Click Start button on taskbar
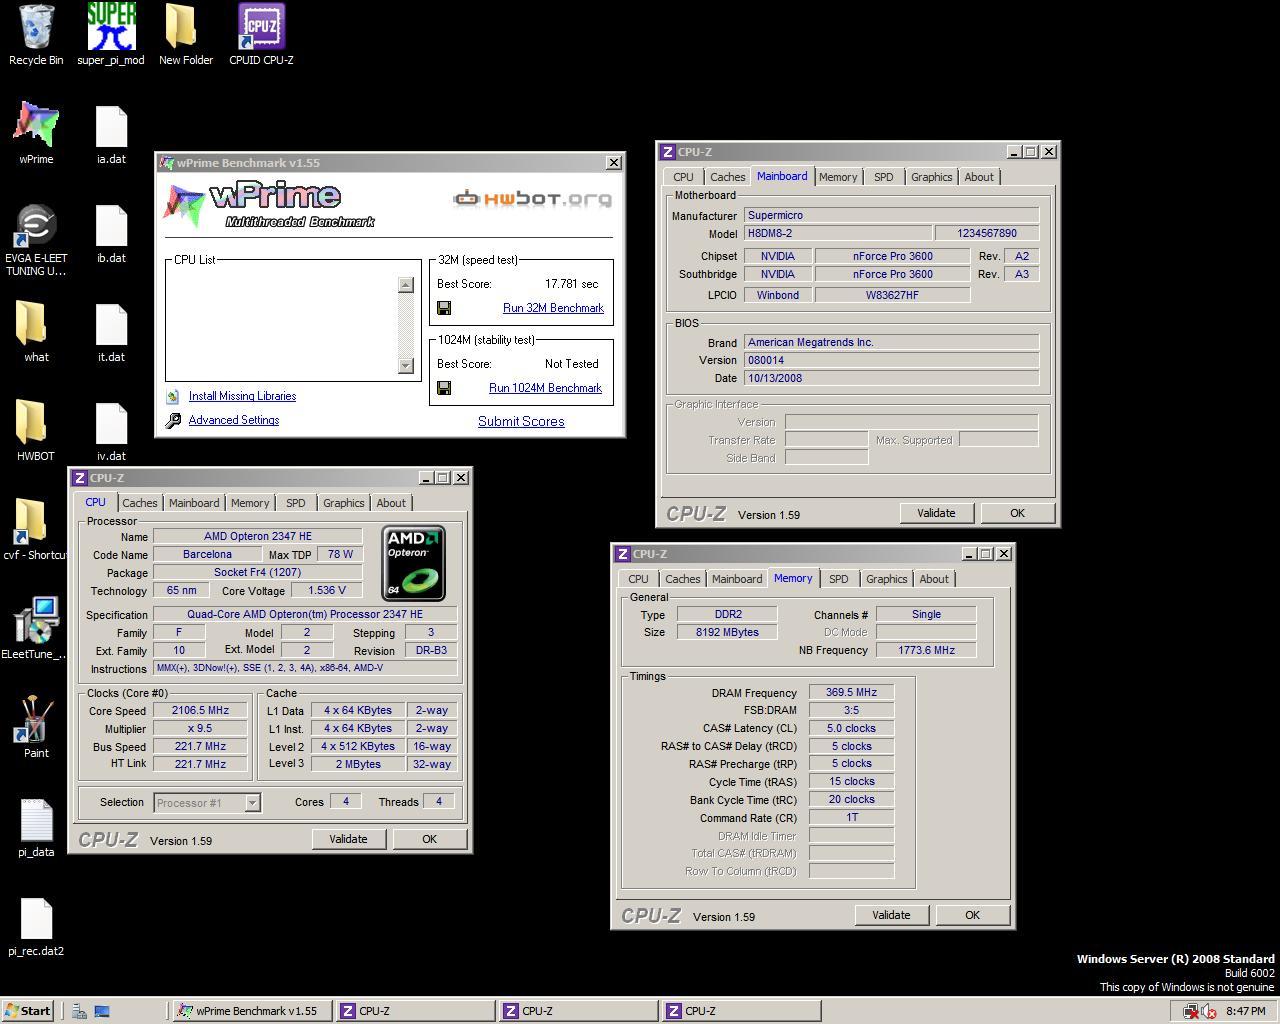 28,1011
